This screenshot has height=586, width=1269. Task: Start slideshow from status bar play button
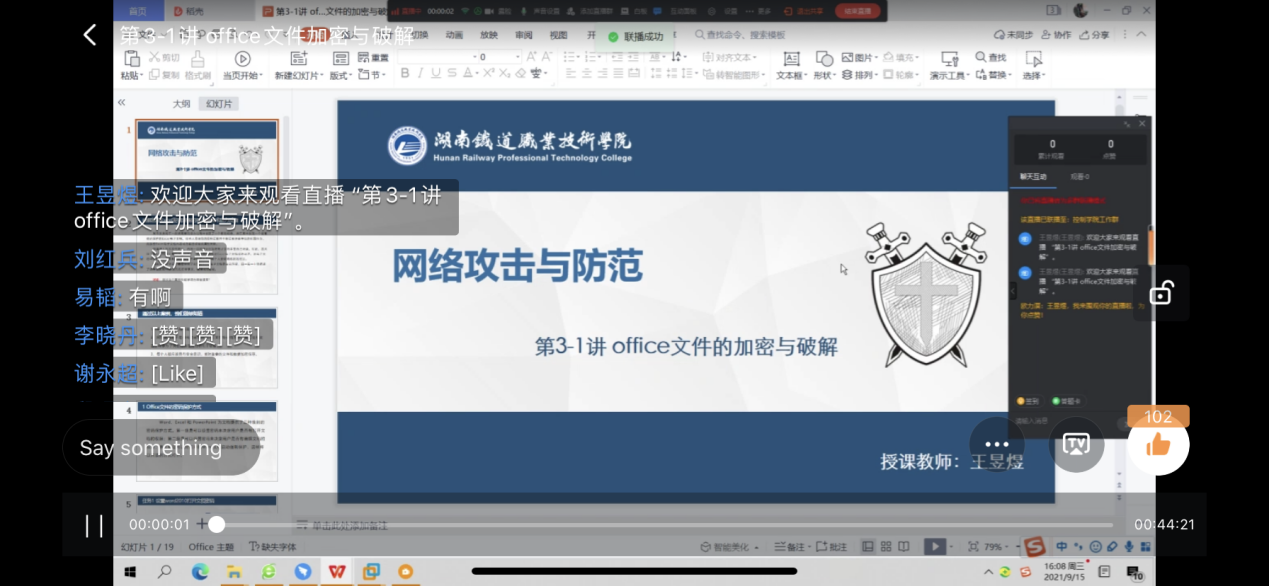coord(933,547)
